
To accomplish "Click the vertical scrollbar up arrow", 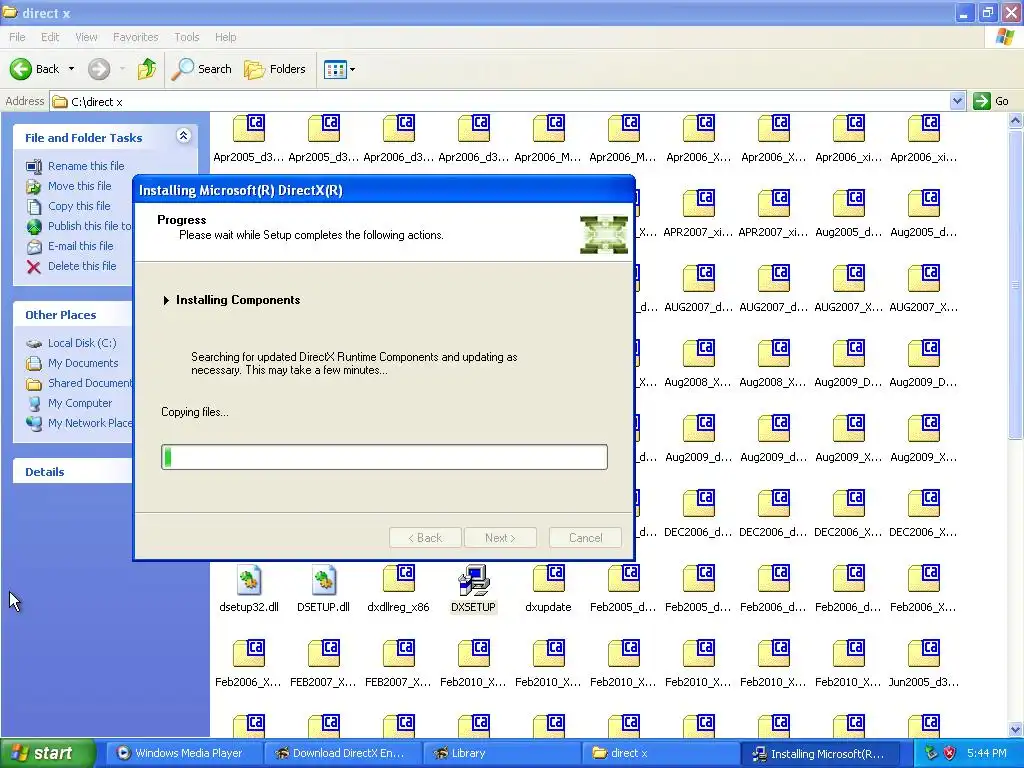I will [1016, 120].
